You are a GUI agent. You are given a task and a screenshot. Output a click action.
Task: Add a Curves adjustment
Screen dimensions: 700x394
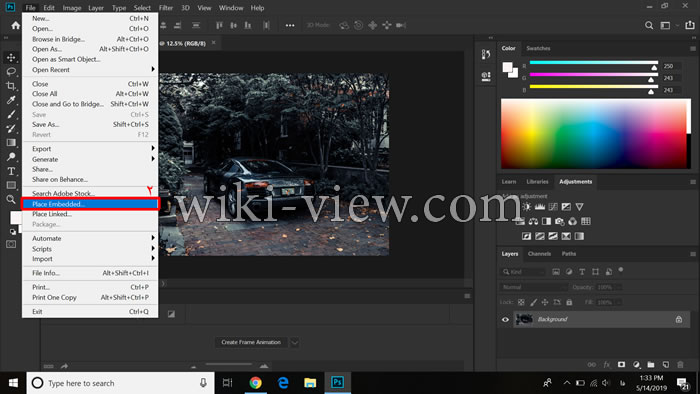(x=553, y=207)
